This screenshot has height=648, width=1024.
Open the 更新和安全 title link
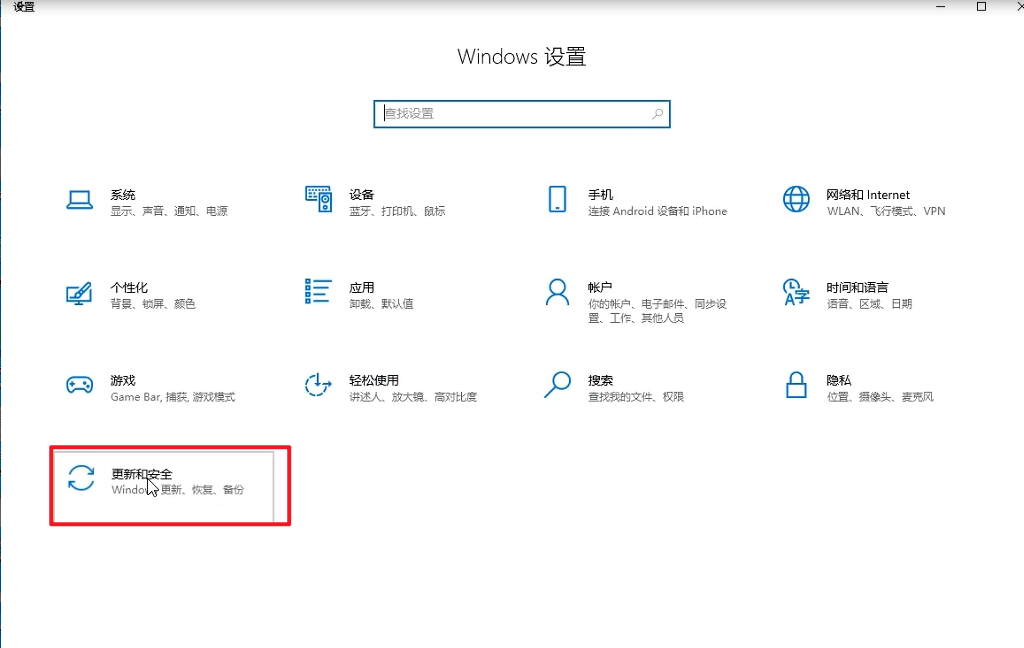pos(142,474)
